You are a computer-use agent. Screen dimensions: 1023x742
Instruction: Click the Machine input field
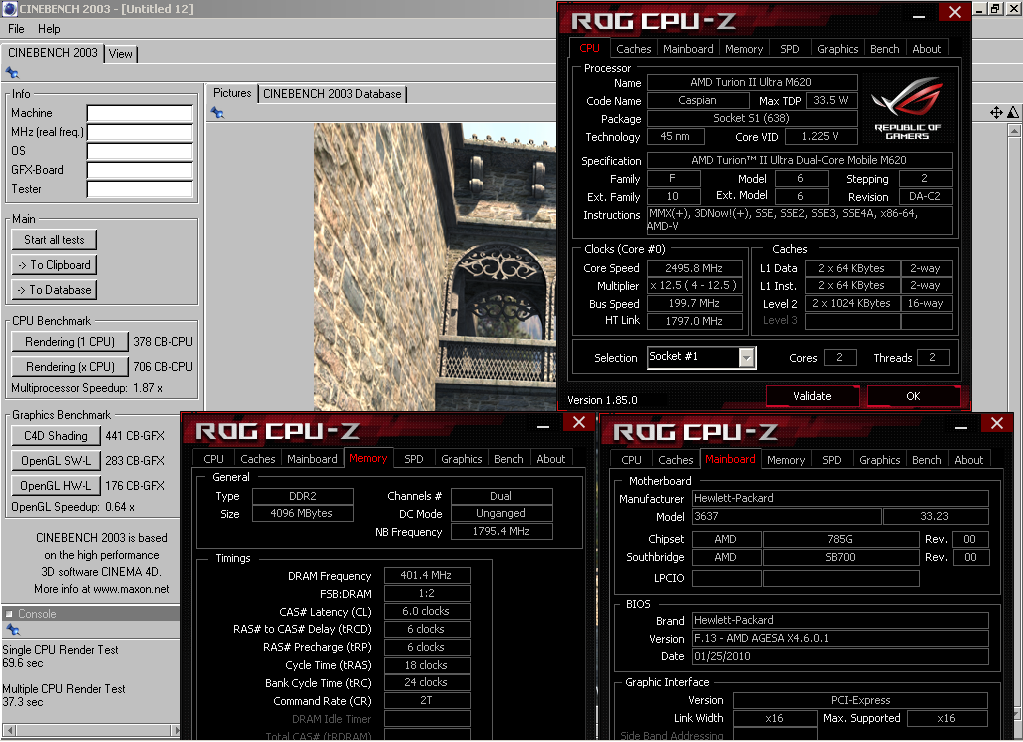pyautogui.click(x=140, y=114)
